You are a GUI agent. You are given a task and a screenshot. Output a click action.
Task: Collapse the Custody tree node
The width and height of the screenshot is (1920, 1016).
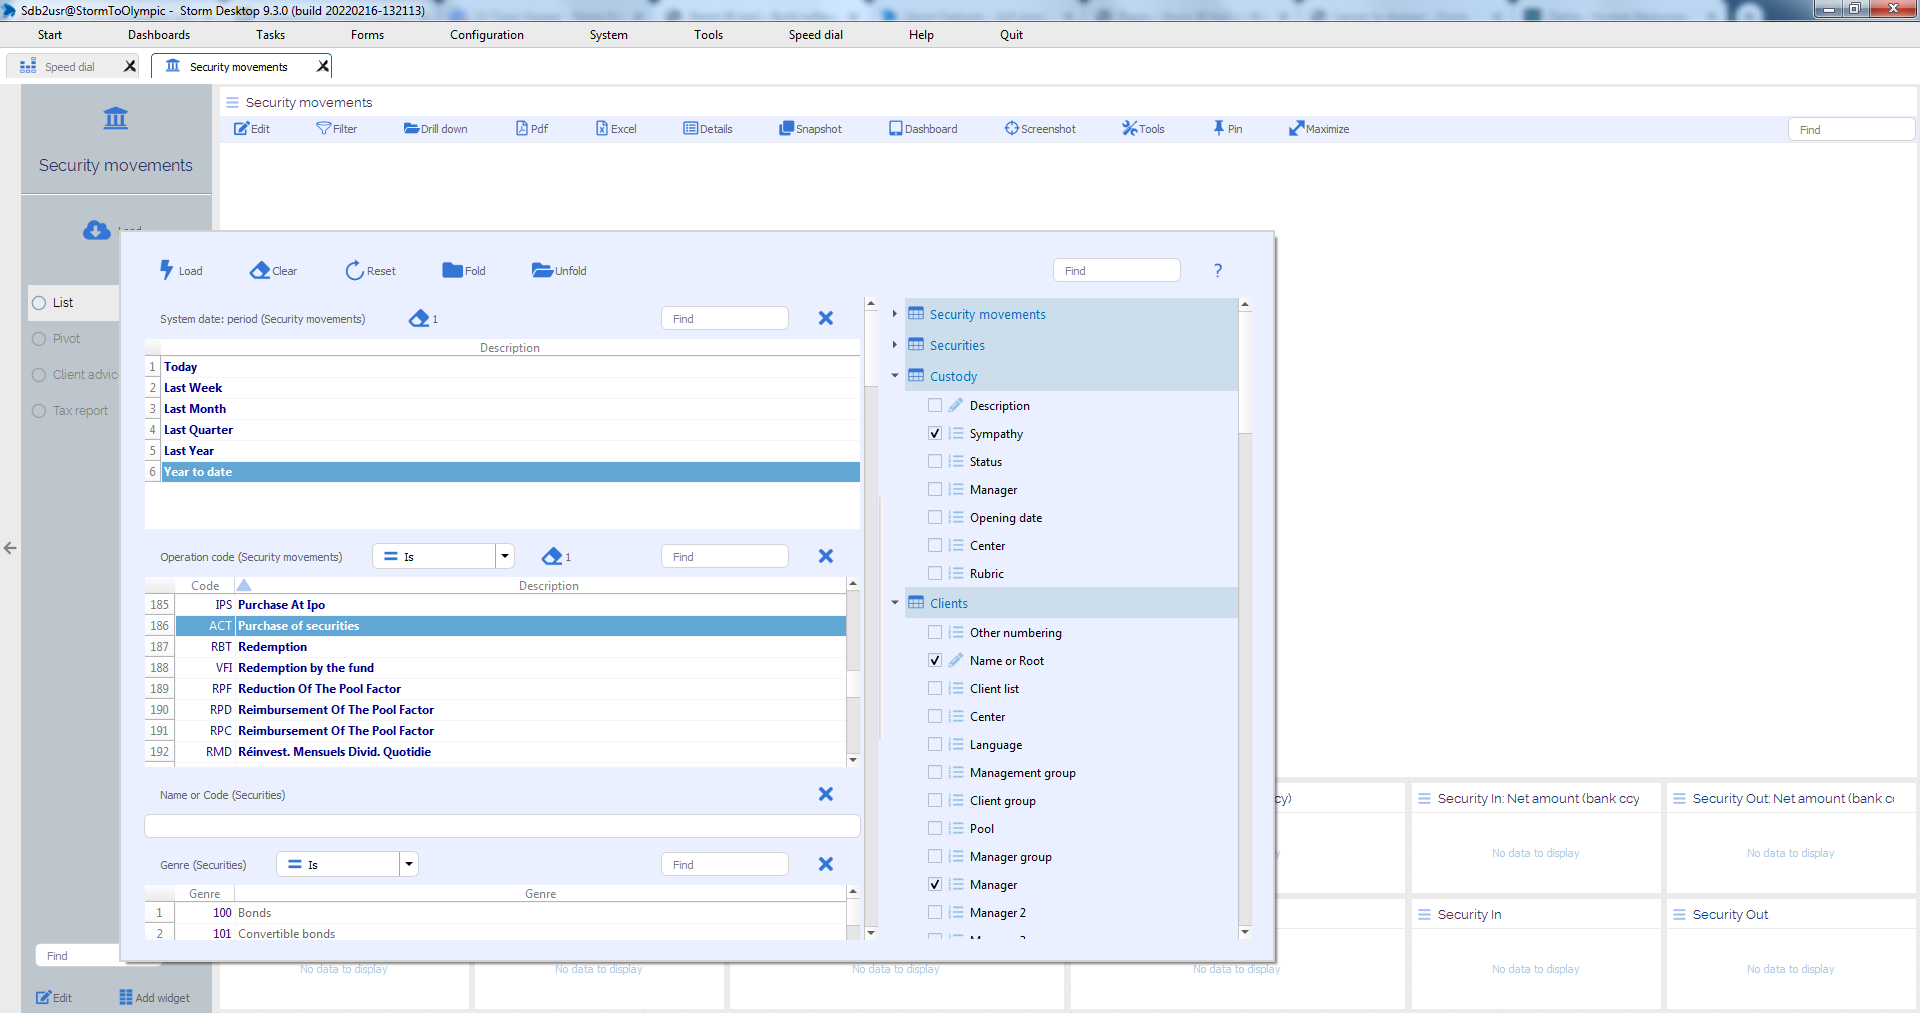(x=895, y=375)
